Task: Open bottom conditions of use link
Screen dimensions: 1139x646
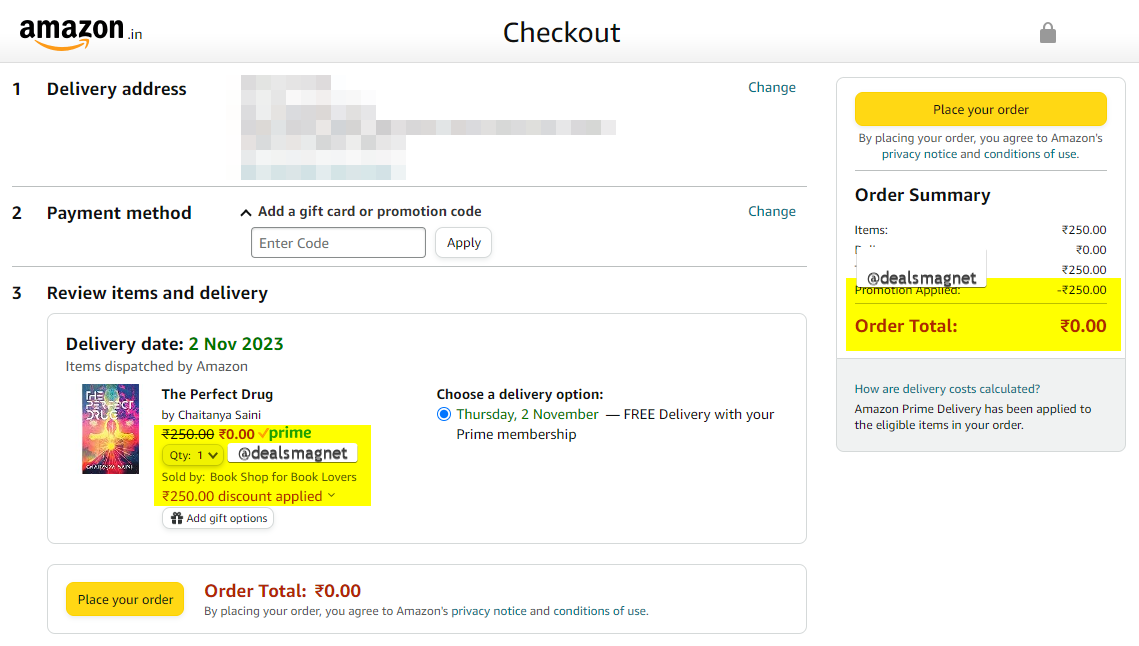Action: pos(599,611)
